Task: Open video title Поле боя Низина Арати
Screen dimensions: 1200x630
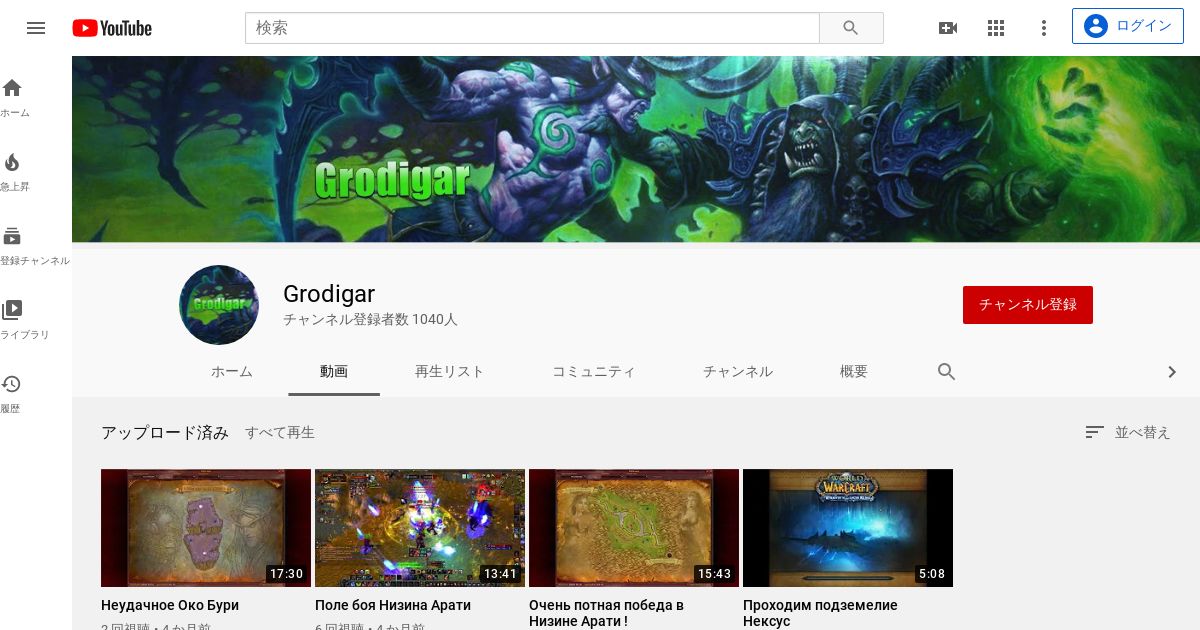Action: tap(393, 605)
